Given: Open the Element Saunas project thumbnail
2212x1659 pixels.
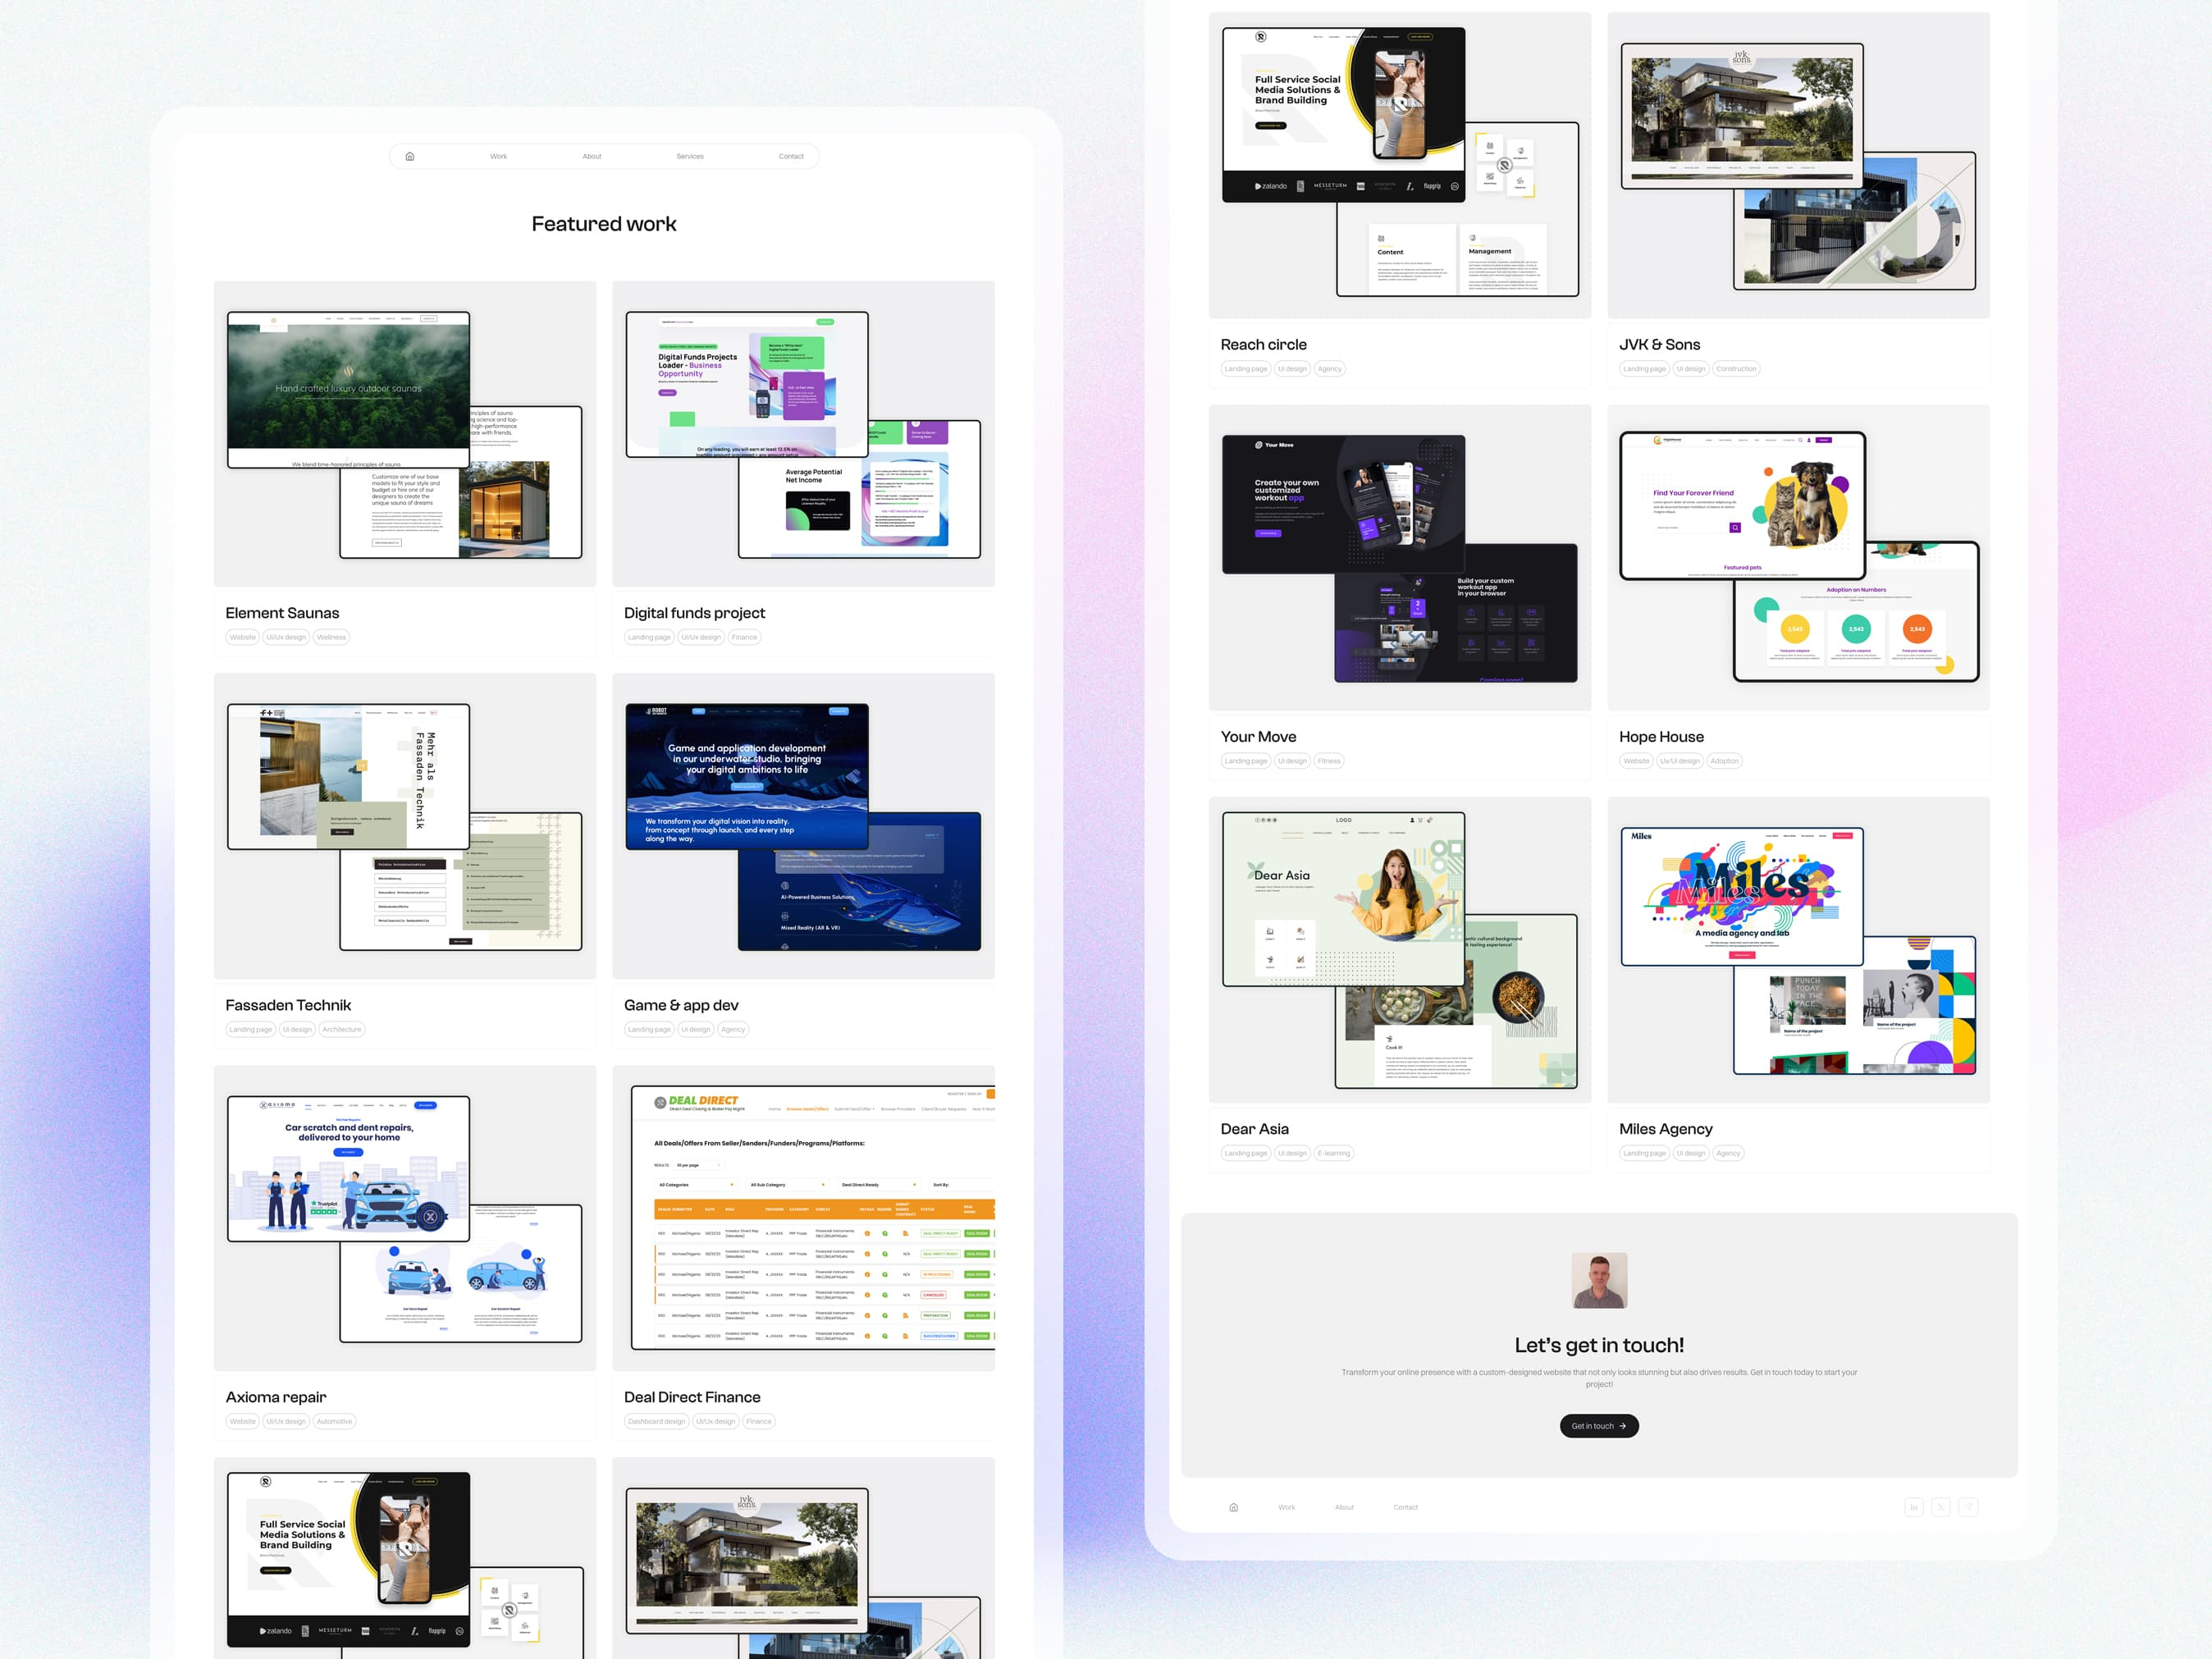Looking at the screenshot, I should (x=405, y=434).
